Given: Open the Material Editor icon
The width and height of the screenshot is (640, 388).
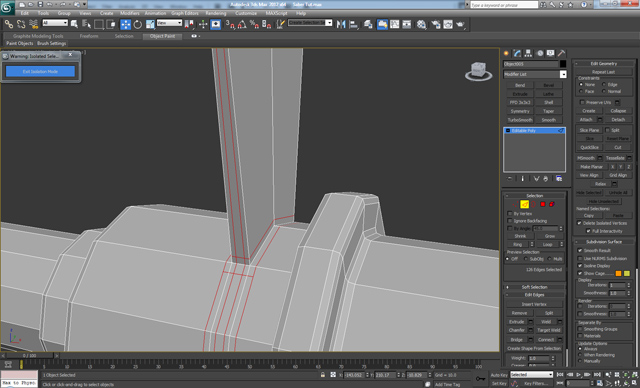Looking at the screenshot, I should click(x=422, y=24).
